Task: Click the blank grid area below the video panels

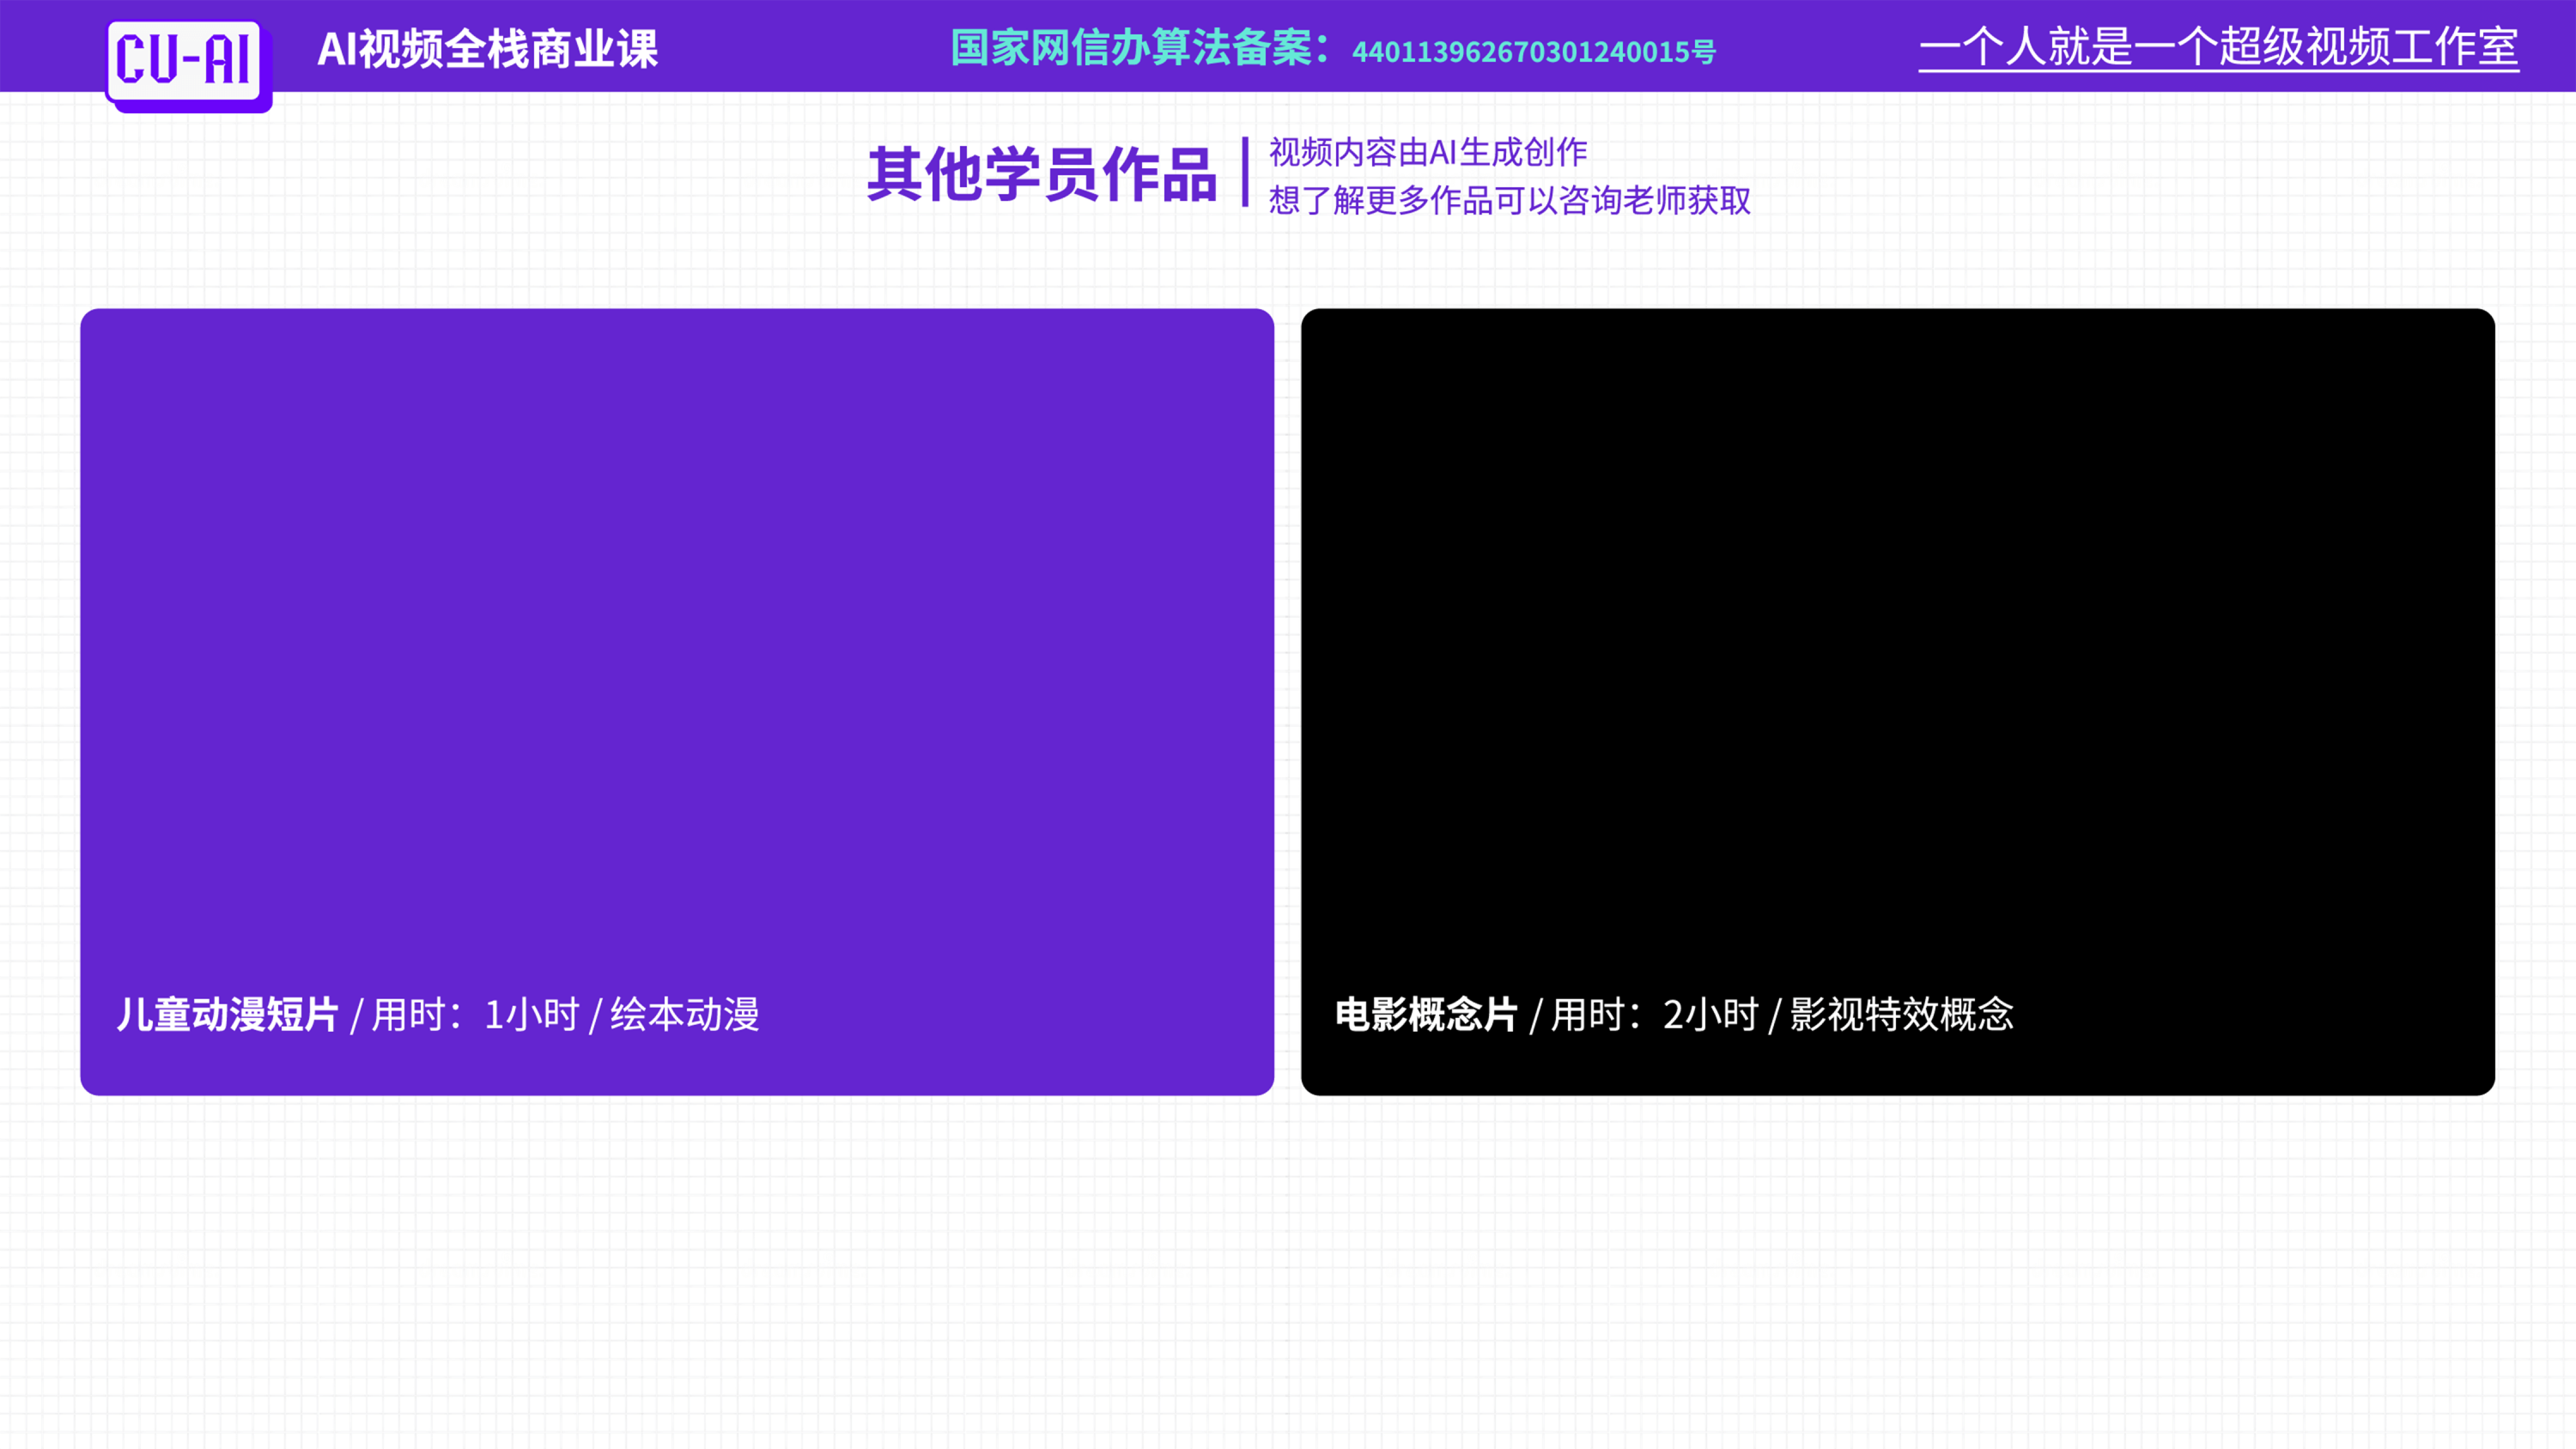Action: pyautogui.click(x=1288, y=1270)
